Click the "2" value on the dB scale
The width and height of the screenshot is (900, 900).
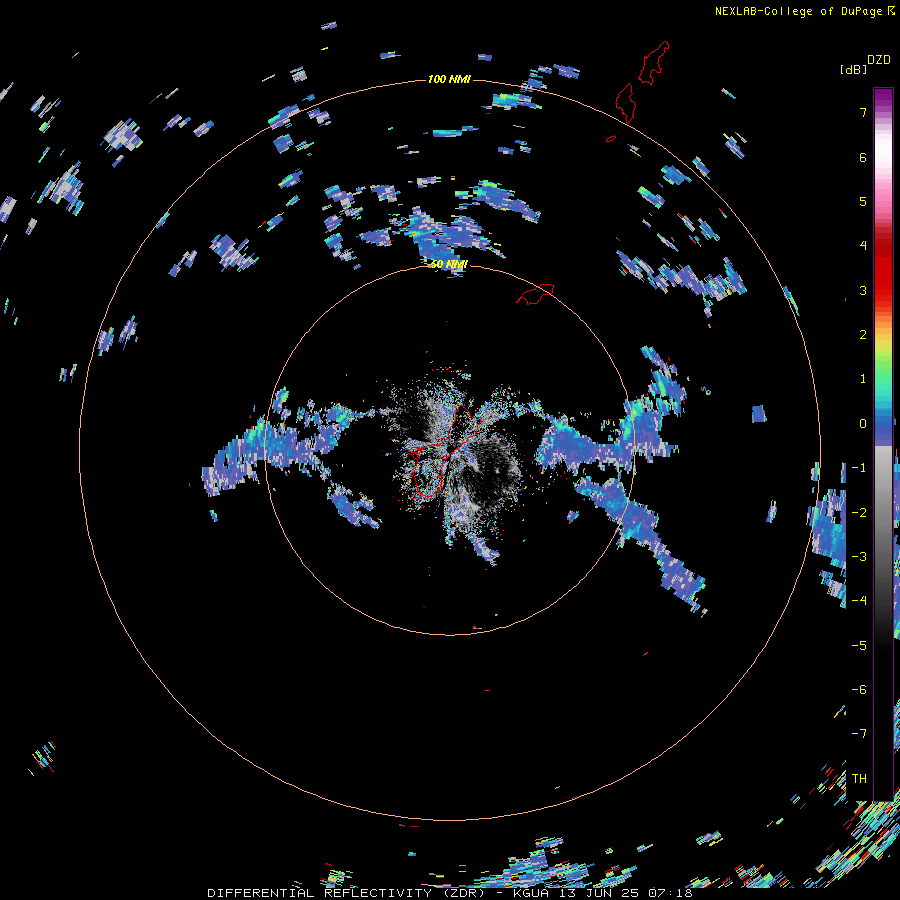click(x=863, y=335)
